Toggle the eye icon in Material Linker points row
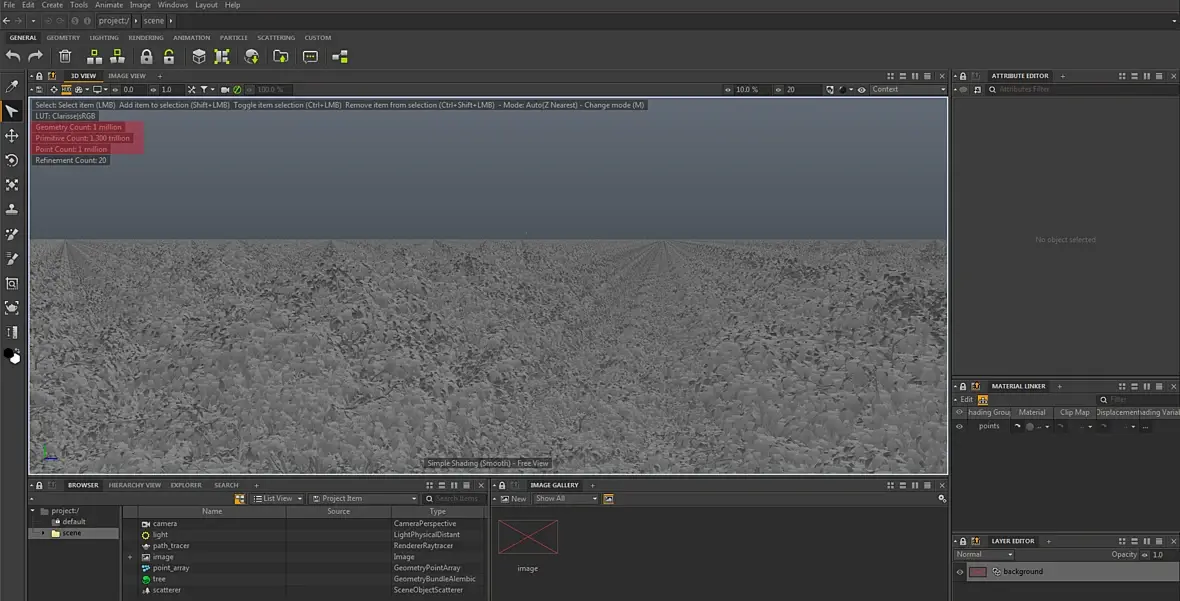This screenshot has height=601, width=1180. point(960,426)
